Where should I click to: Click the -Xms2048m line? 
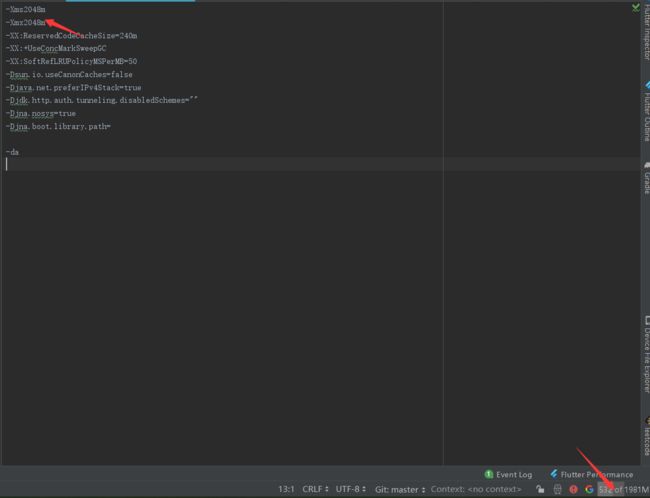pos(26,9)
